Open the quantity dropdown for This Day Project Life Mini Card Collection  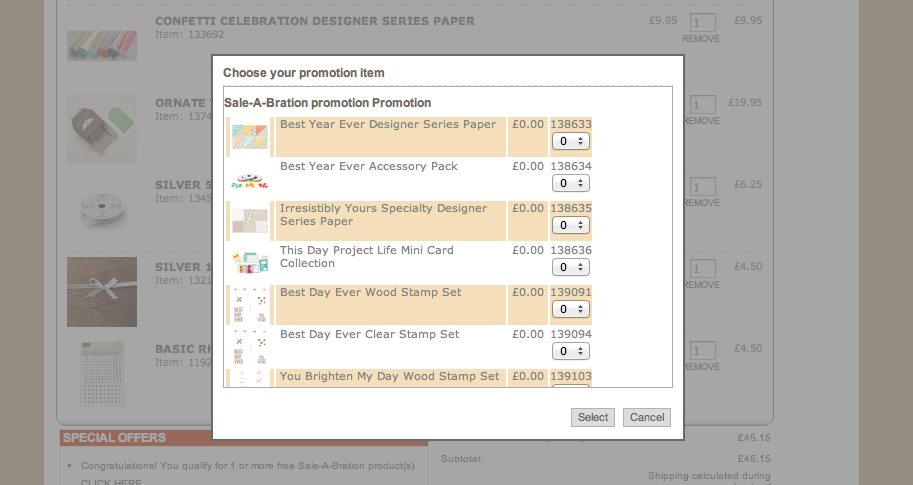571,267
